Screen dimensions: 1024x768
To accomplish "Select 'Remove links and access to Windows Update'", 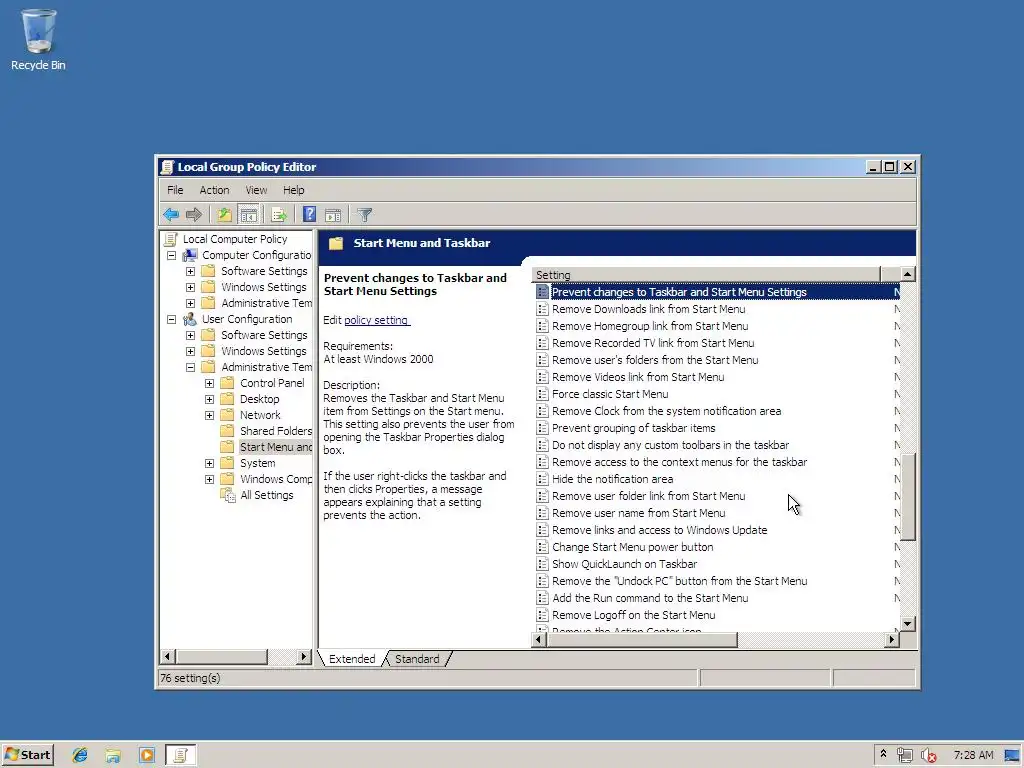I will click(x=660, y=530).
